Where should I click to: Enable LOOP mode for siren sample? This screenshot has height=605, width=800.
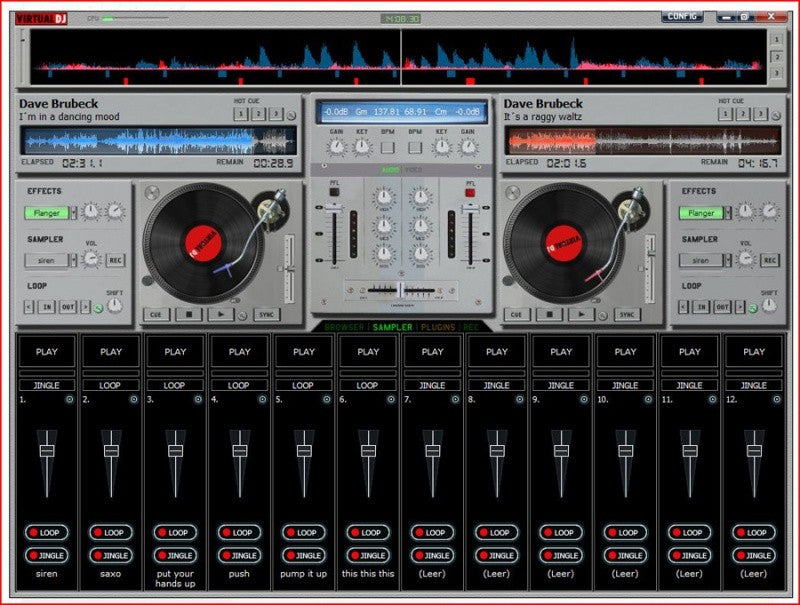point(46,532)
